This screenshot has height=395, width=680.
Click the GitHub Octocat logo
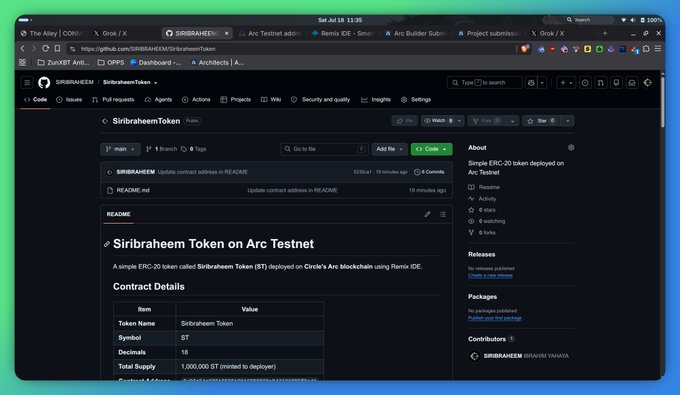tap(44, 82)
